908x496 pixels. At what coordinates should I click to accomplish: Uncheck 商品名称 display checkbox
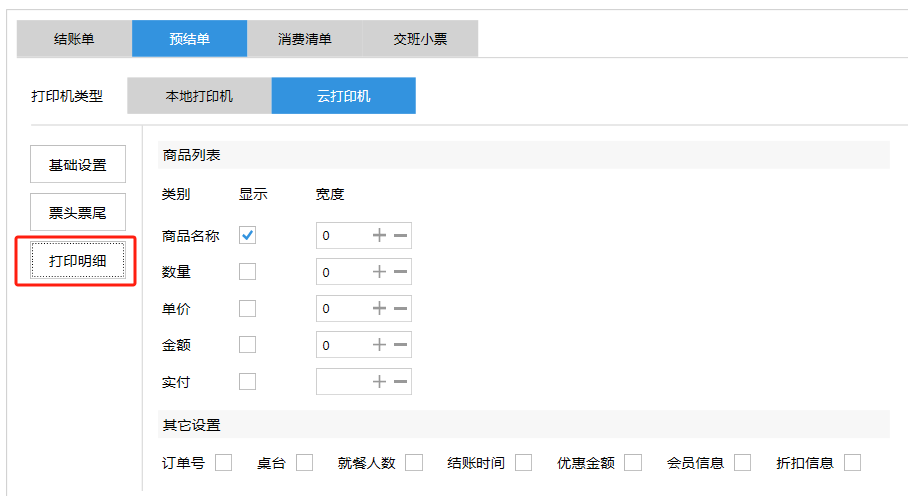tap(247, 235)
